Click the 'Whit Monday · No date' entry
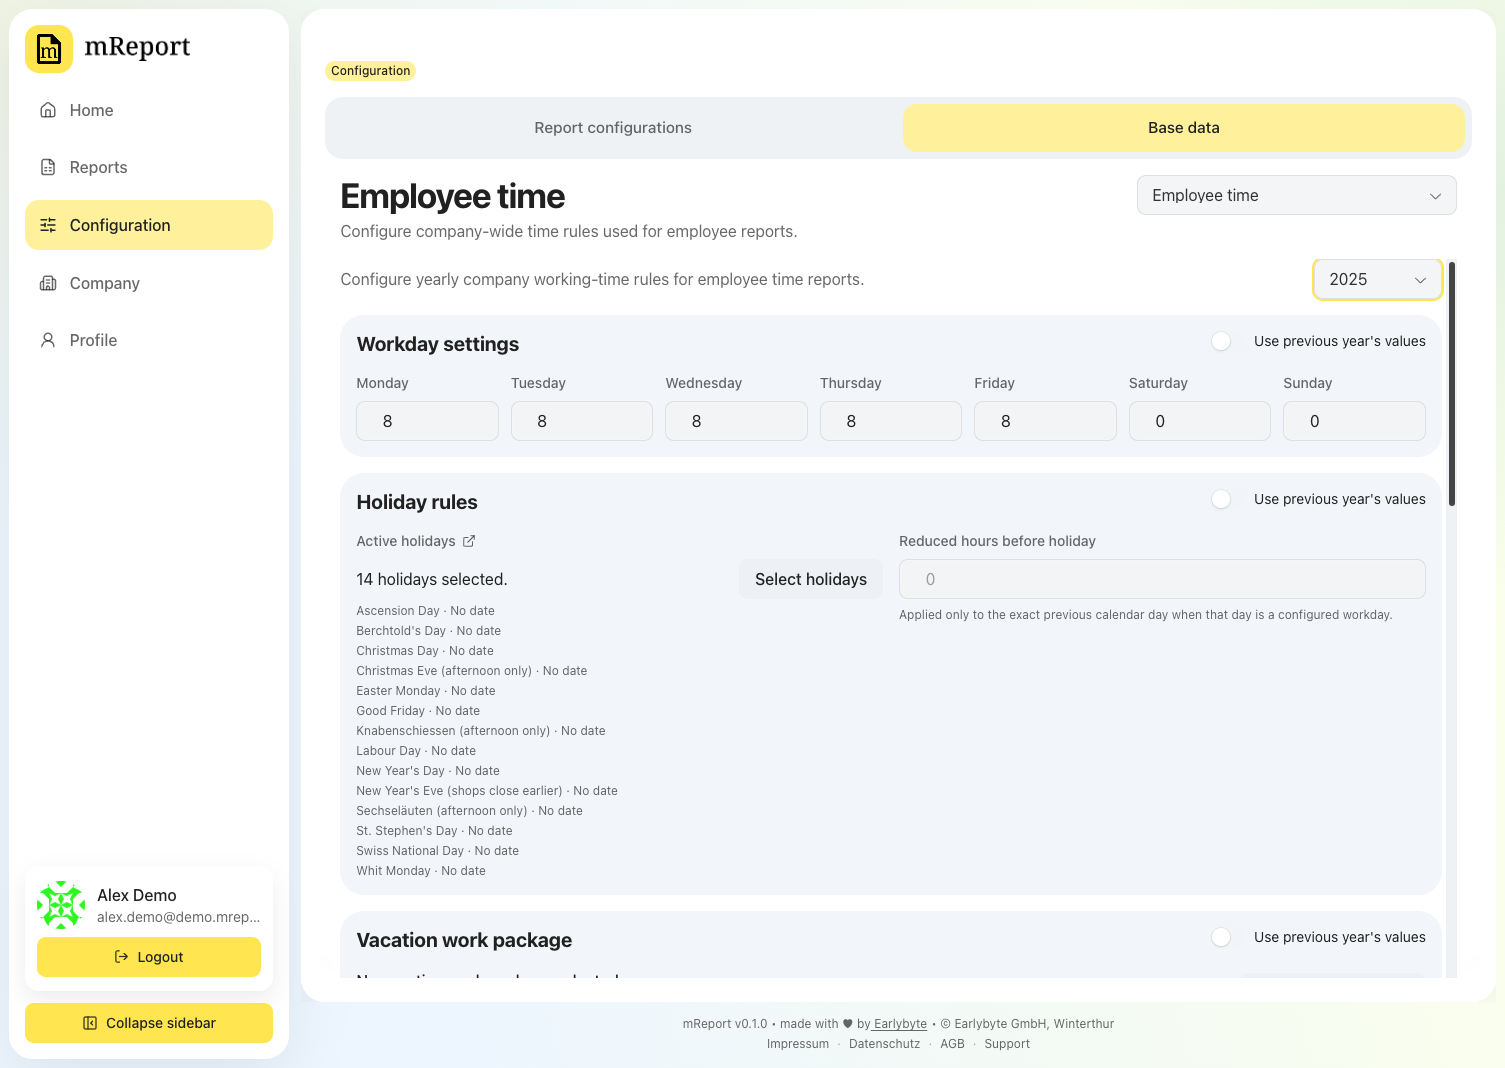1505x1068 pixels. pyautogui.click(x=421, y=871)
